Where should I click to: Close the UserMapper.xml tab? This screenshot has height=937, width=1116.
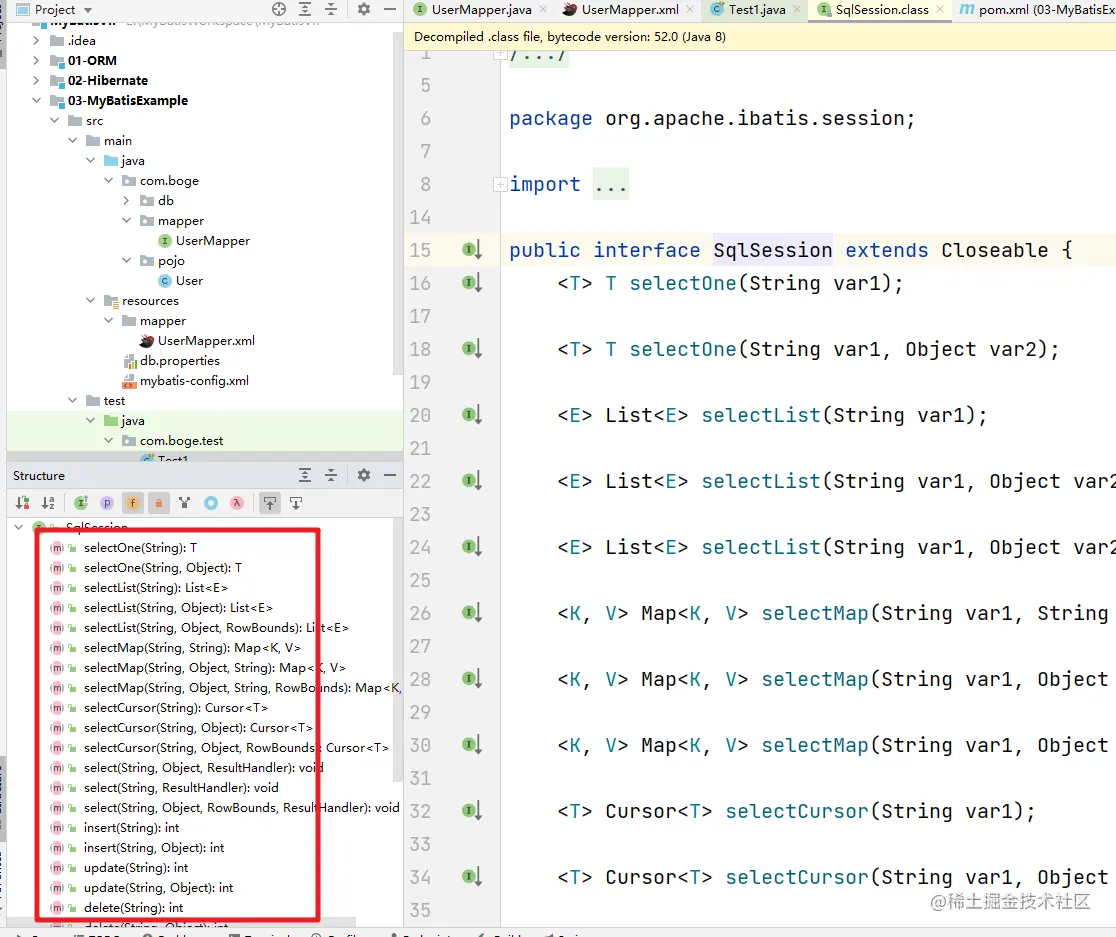pyautogui.click(x=690, y=9)
